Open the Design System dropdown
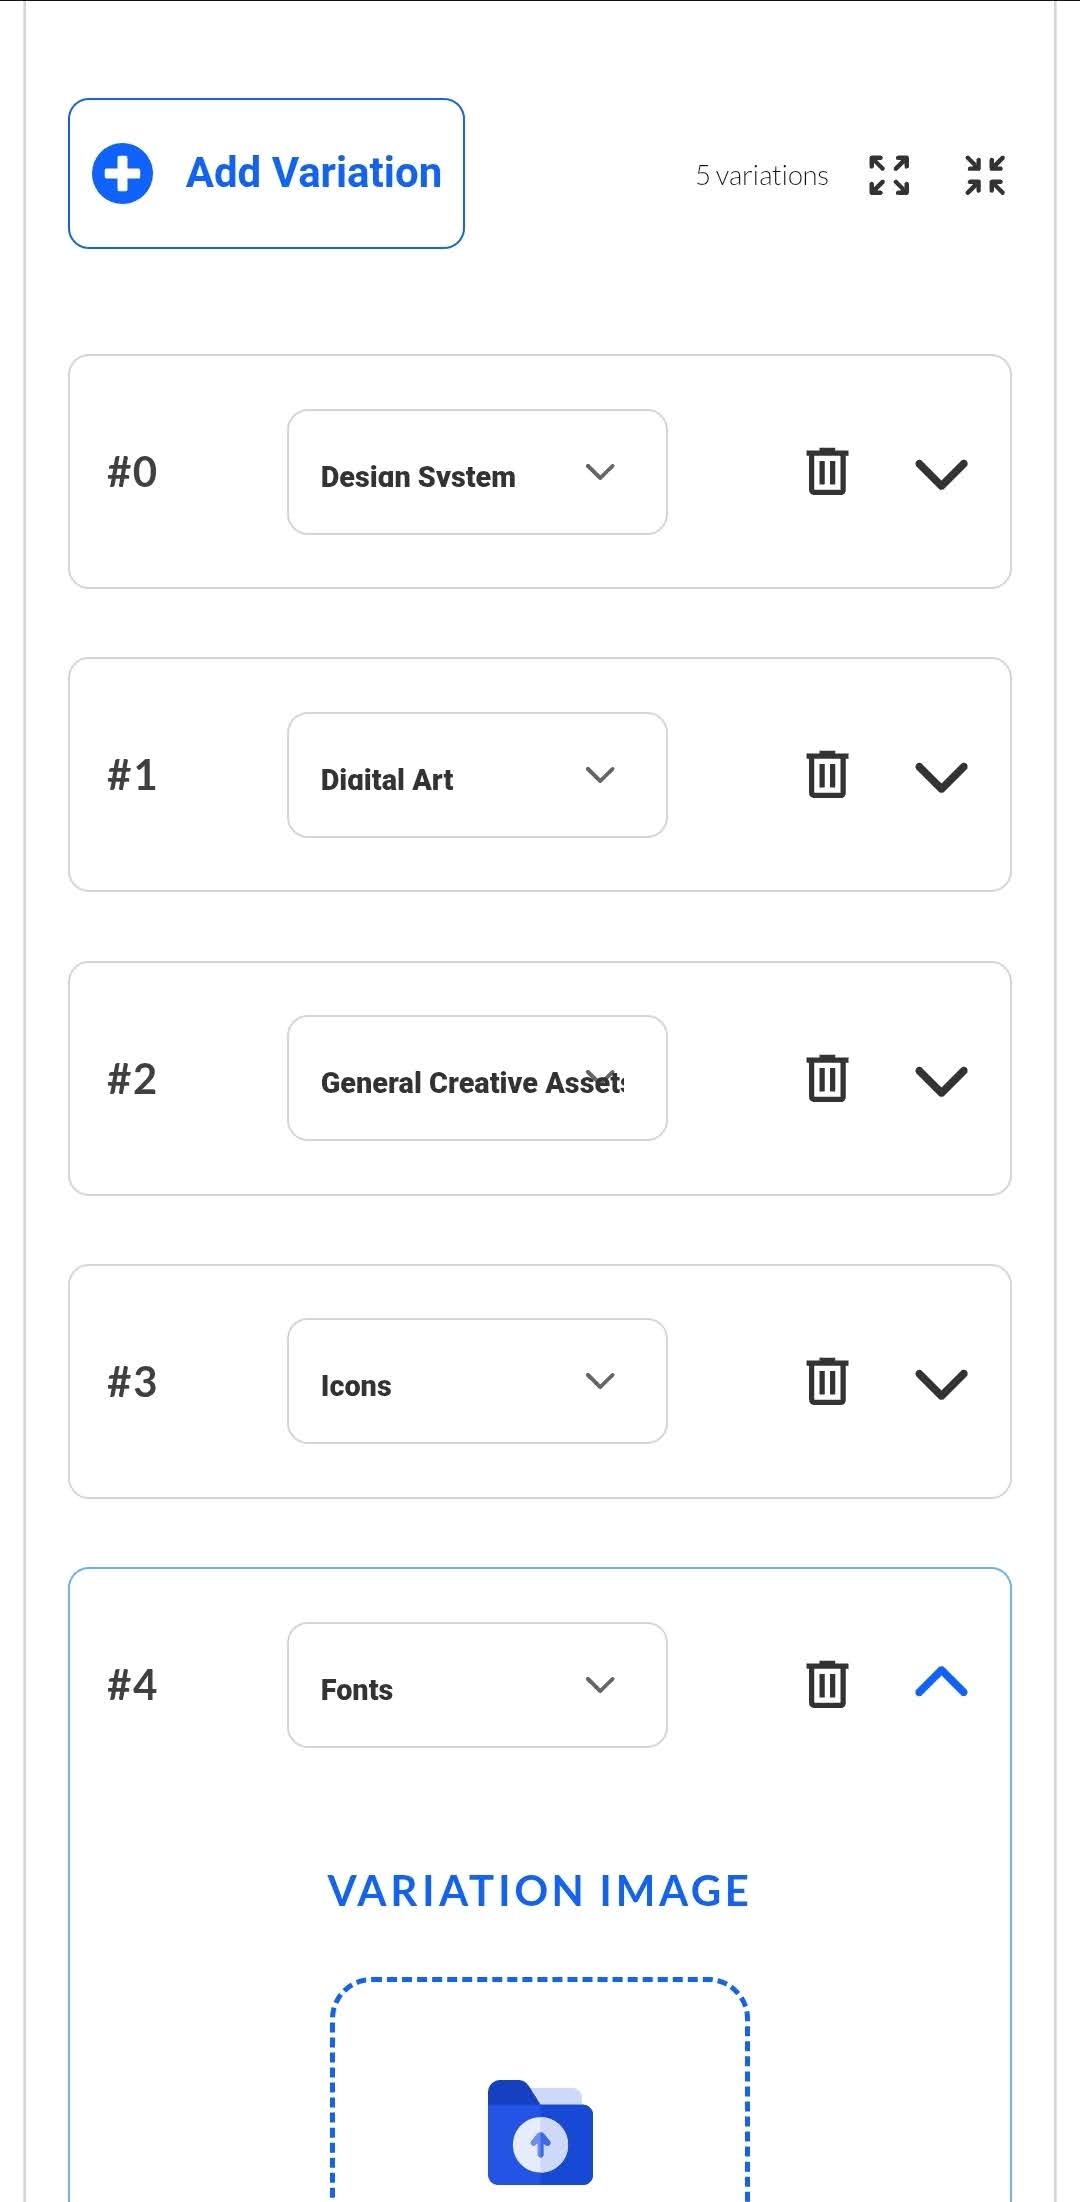The height and width of the screenshot is (2202, 1080). click(x=477, y=472)
